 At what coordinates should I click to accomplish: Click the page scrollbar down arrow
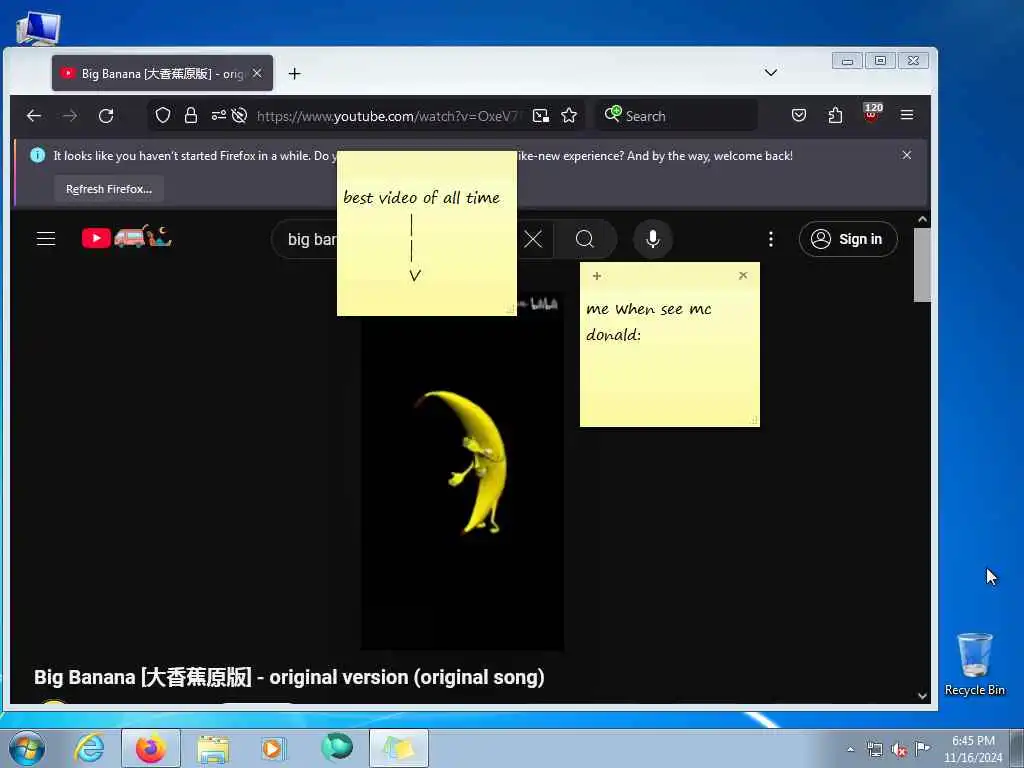[922, 696]
